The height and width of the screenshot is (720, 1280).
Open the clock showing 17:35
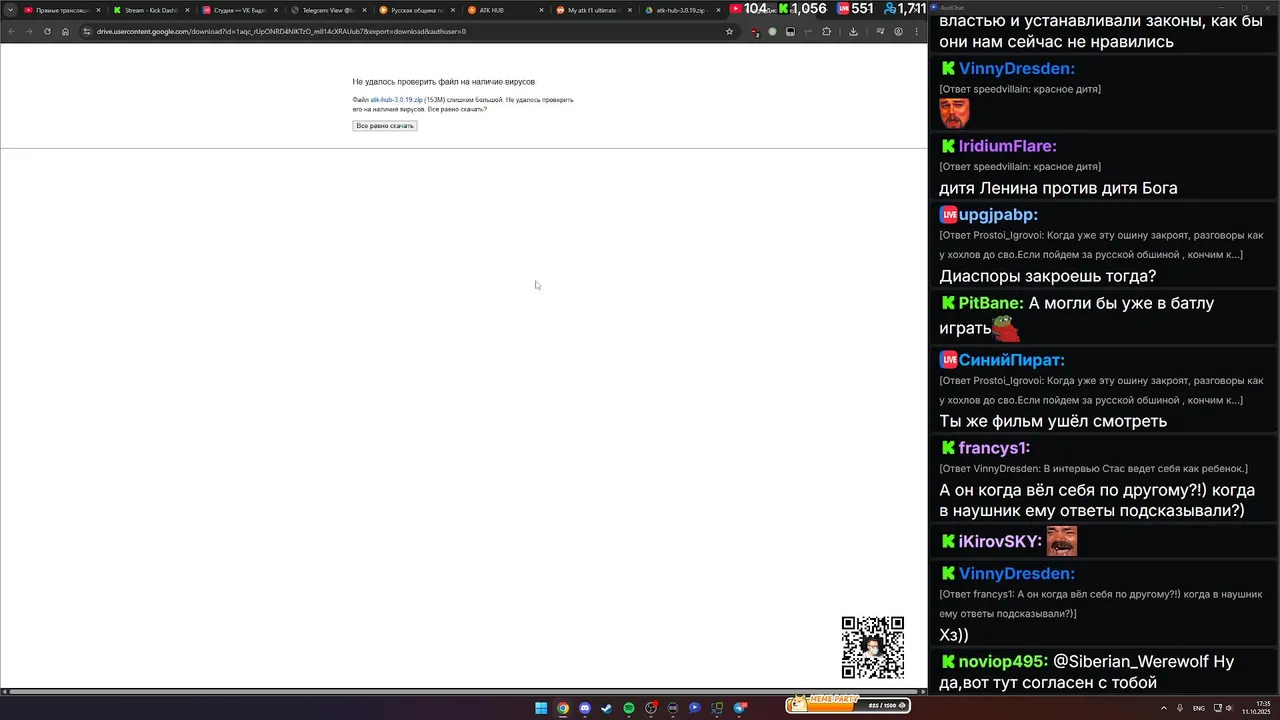[x=1256, y=708]
